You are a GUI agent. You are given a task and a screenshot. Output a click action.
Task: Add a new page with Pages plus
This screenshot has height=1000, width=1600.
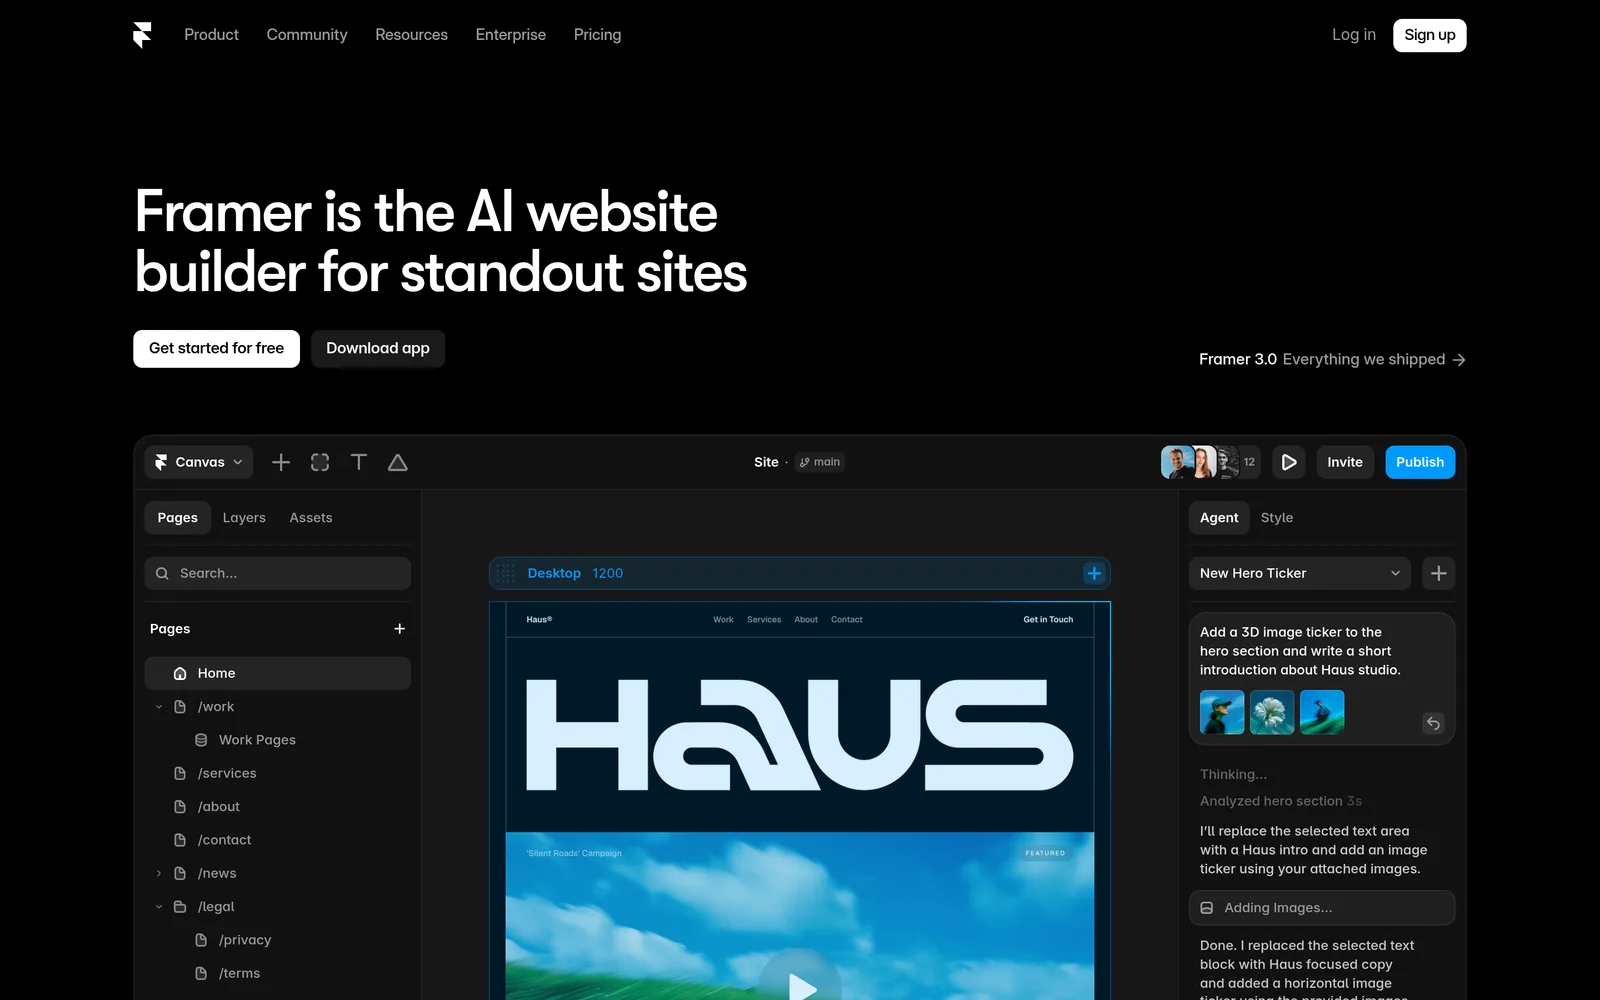[399, 629]
